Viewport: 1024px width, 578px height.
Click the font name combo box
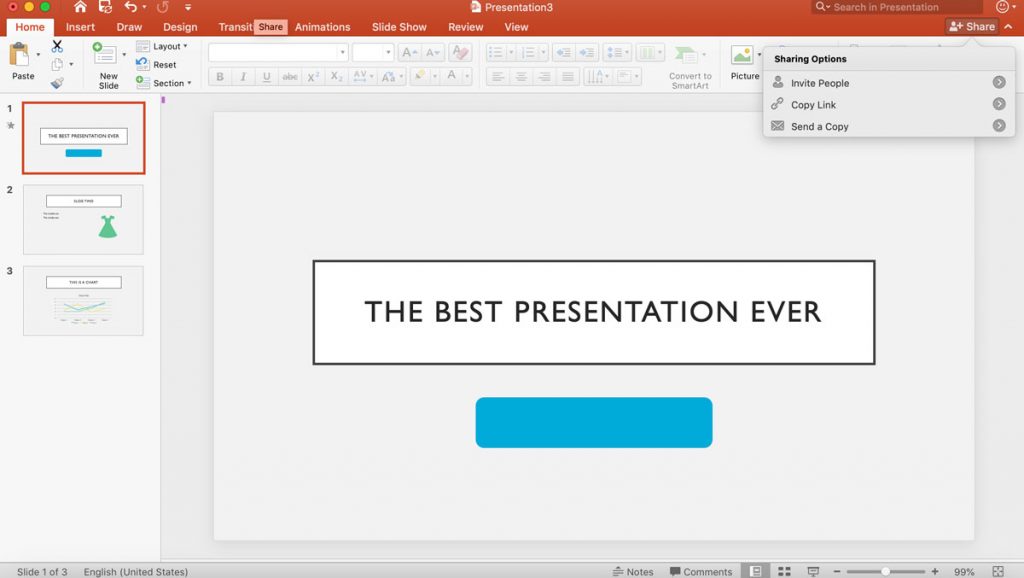tap(278, 52)
